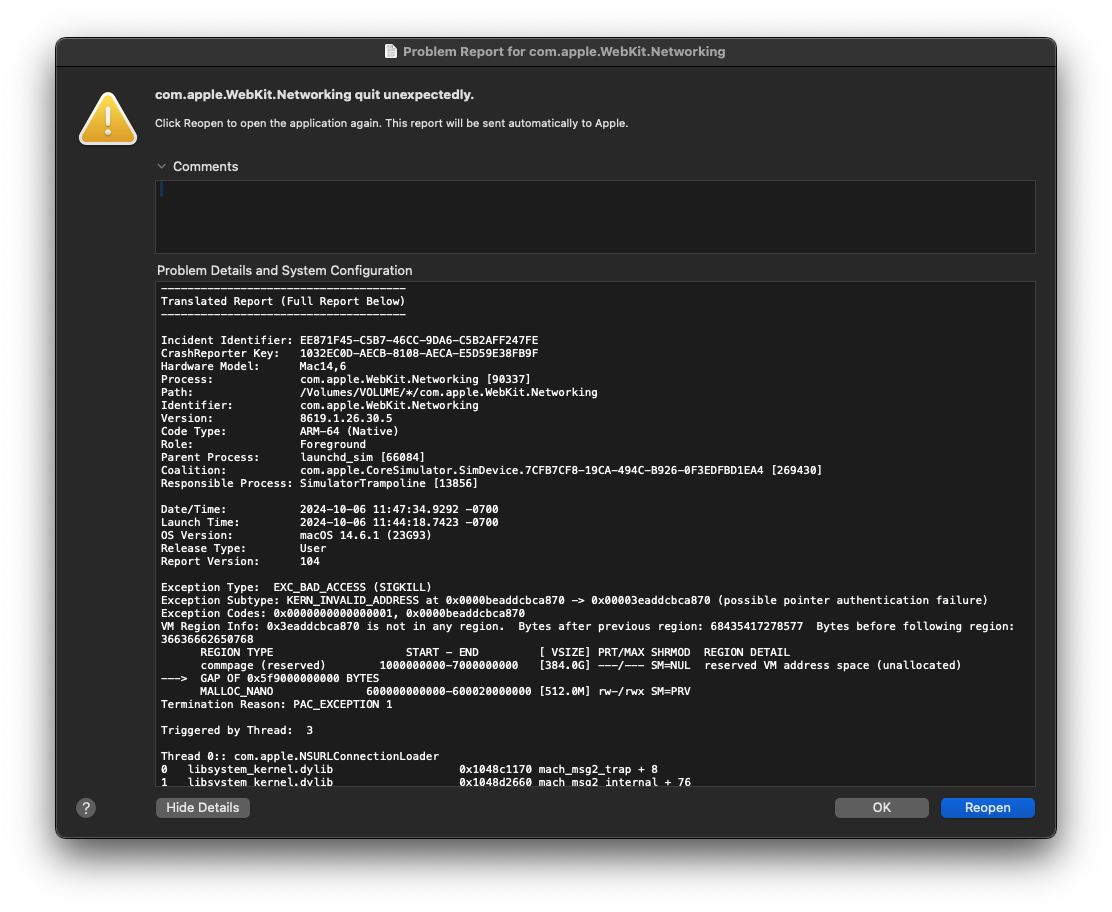Click Parent Process launchd_sim [66084]
Image resolution: width=1112 pixels, height=912 pixels.
362,457
